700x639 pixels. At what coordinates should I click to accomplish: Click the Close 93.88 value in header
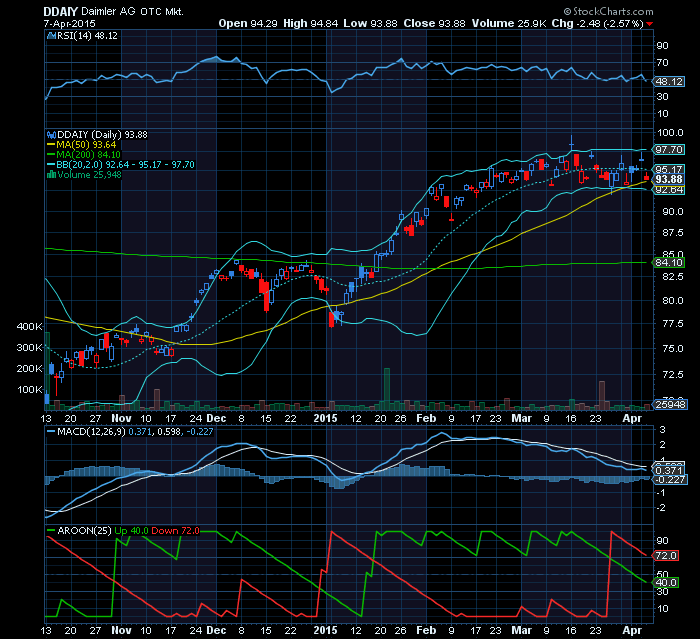click(434, 23)
